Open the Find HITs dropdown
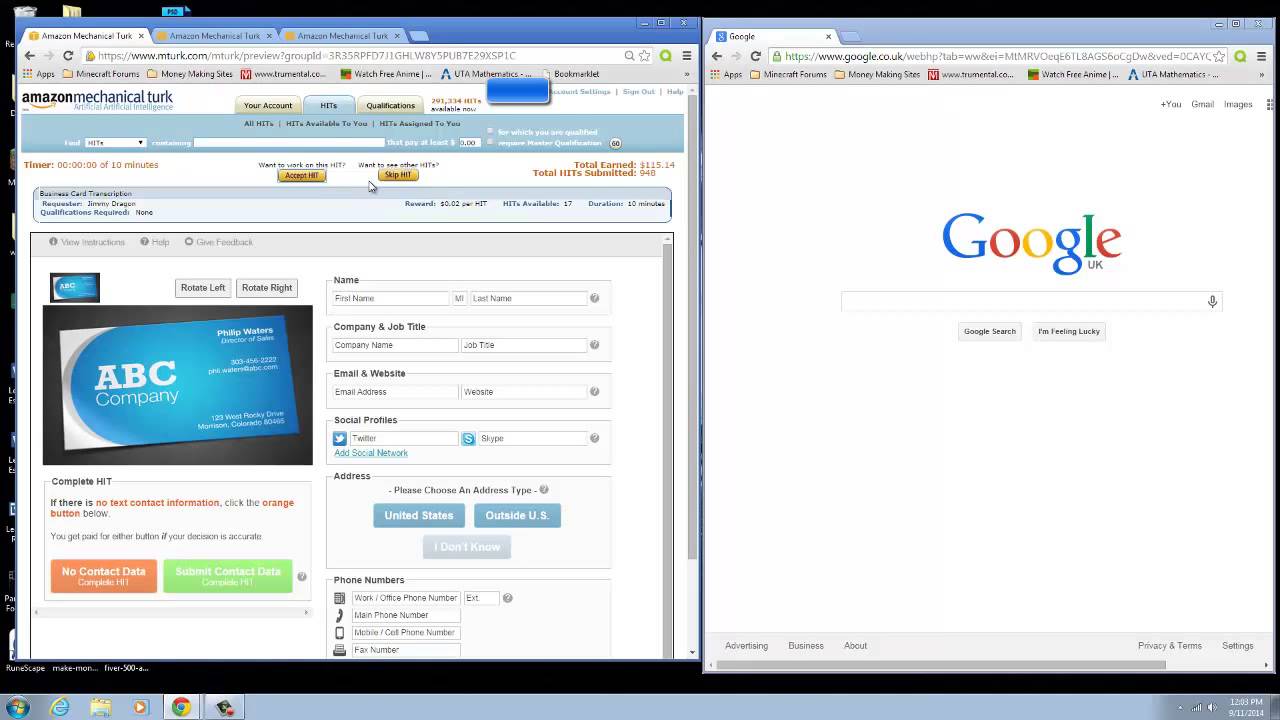 pyautogui.click(x=115, y=143)
